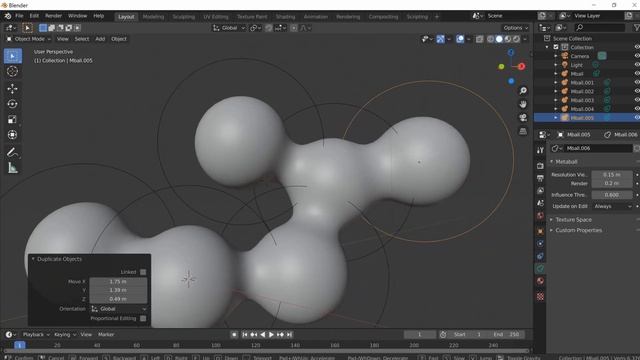
Task: Open the View Layer properties tab
Action: tap(540, 191)
